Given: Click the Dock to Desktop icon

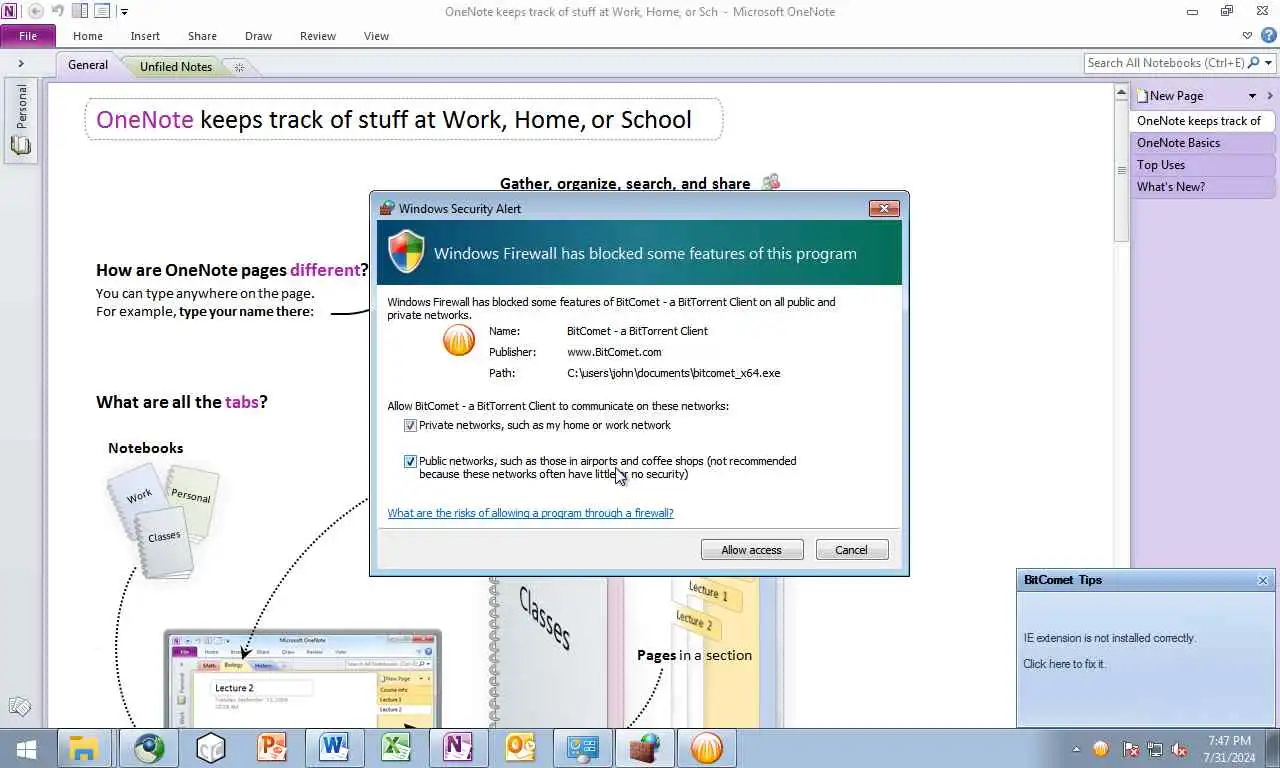Looking at the screenshot, I should 80,11.
